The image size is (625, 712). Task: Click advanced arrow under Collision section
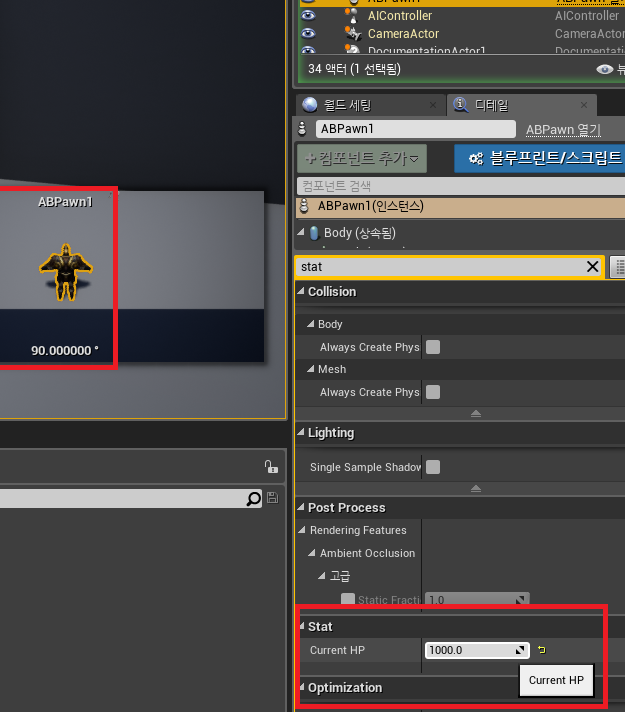coord(476,413)
